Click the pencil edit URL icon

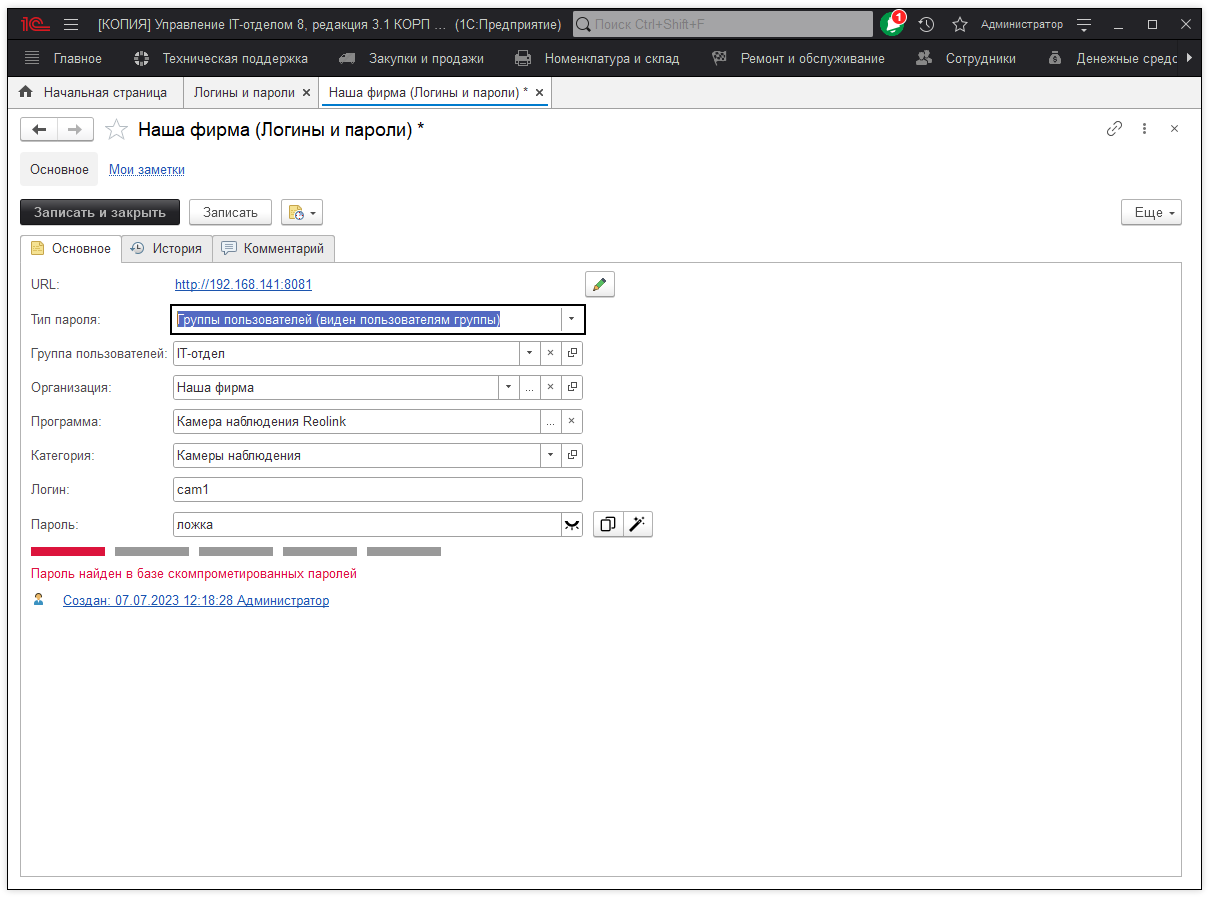[599, 285]
